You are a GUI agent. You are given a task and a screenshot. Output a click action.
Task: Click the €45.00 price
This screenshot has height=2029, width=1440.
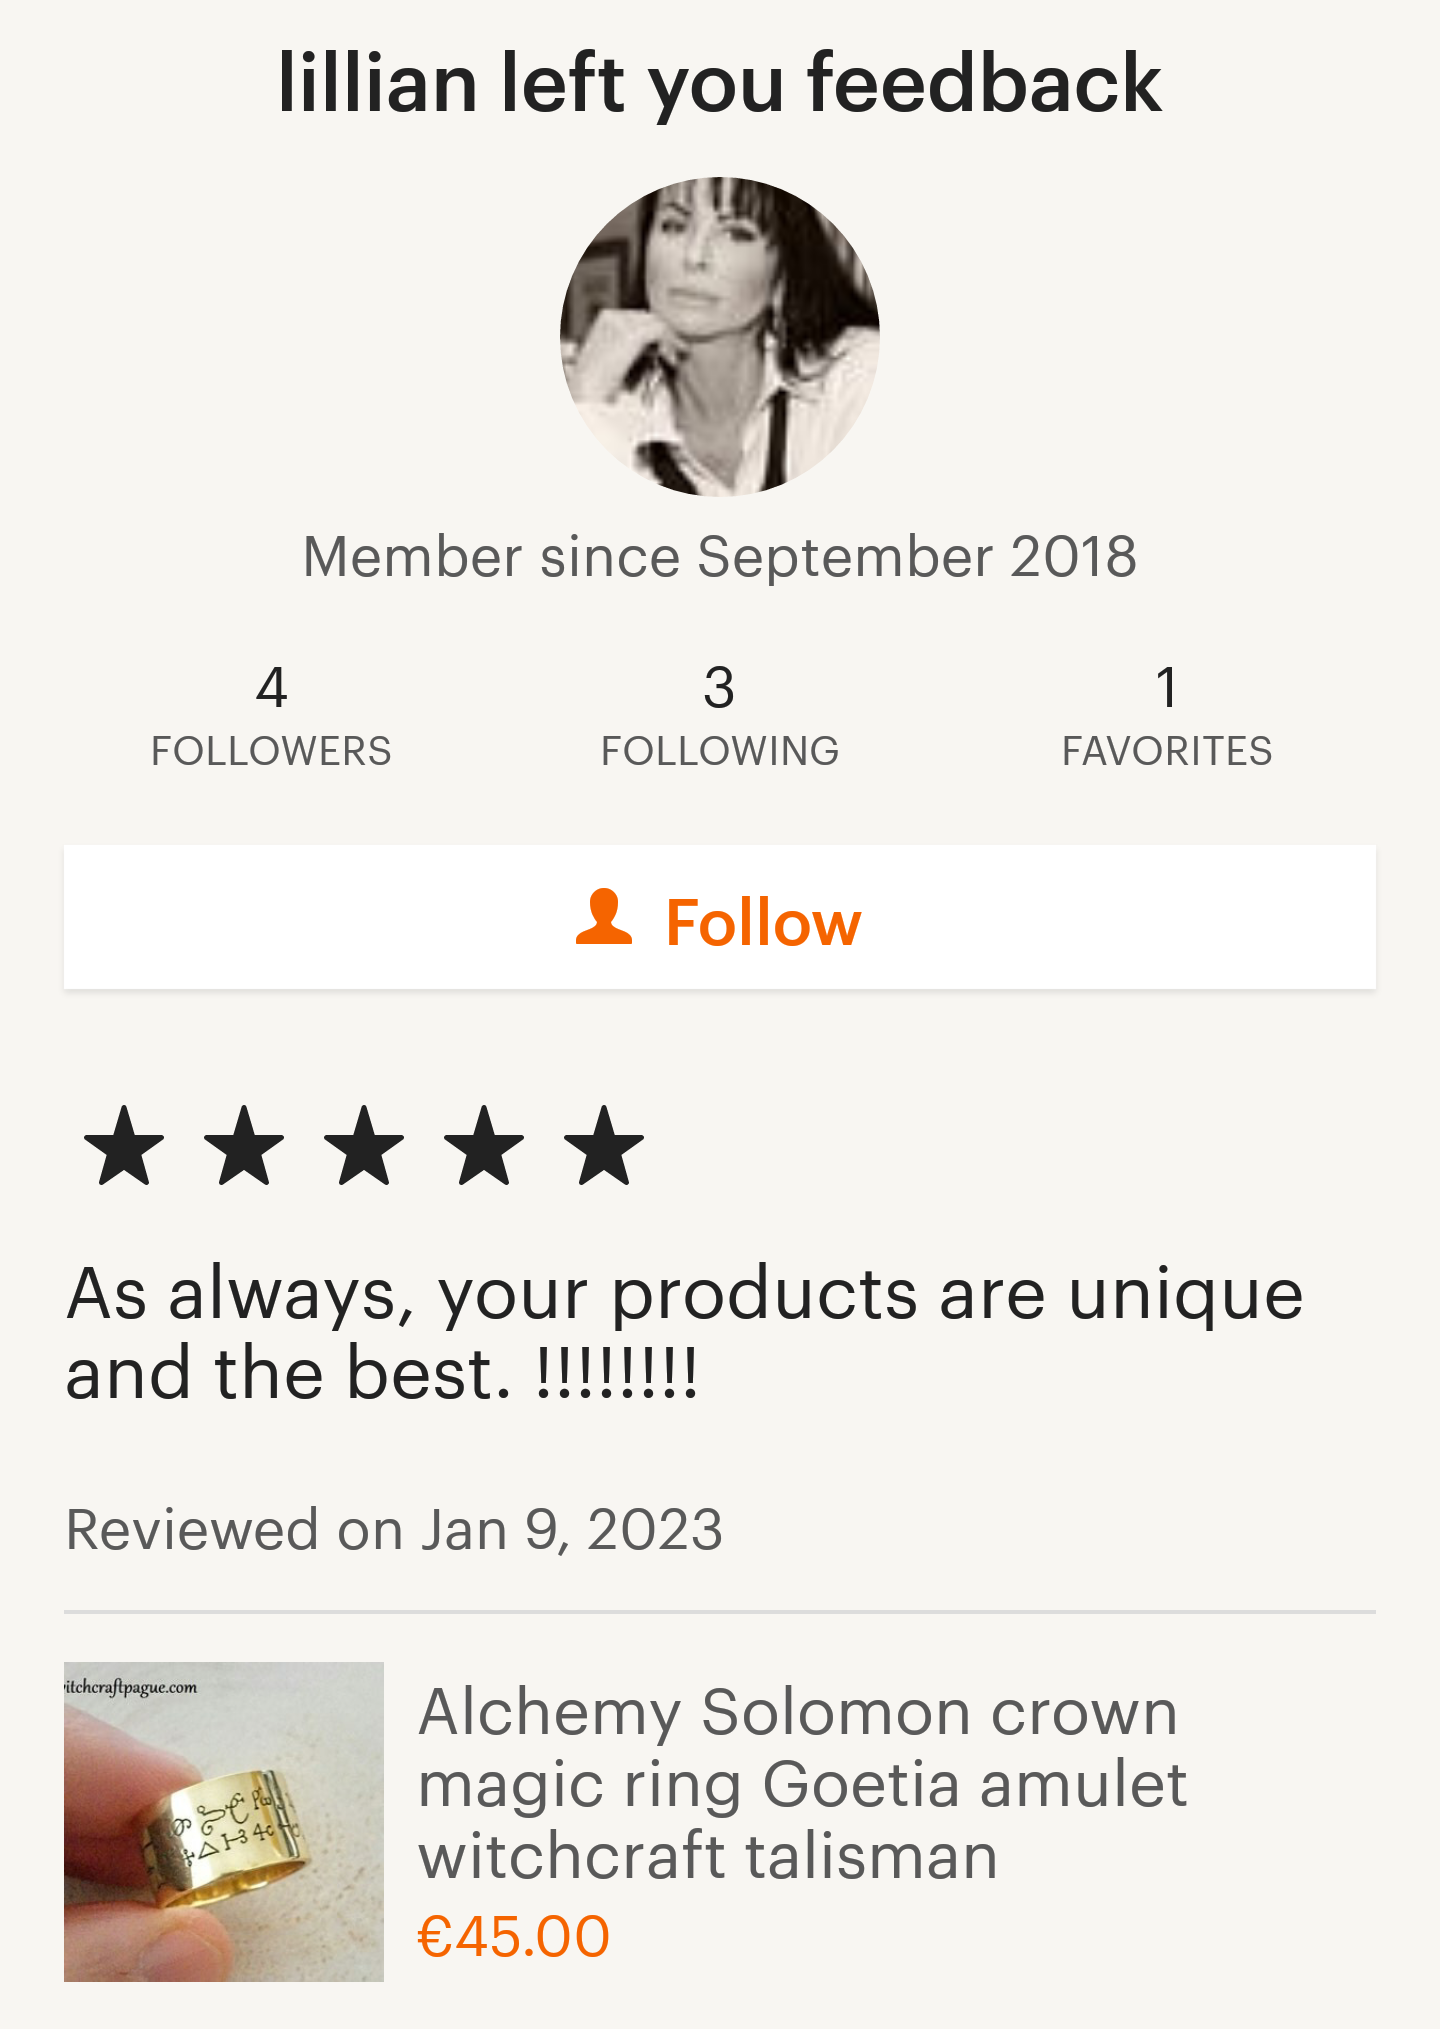(513, 1936)
